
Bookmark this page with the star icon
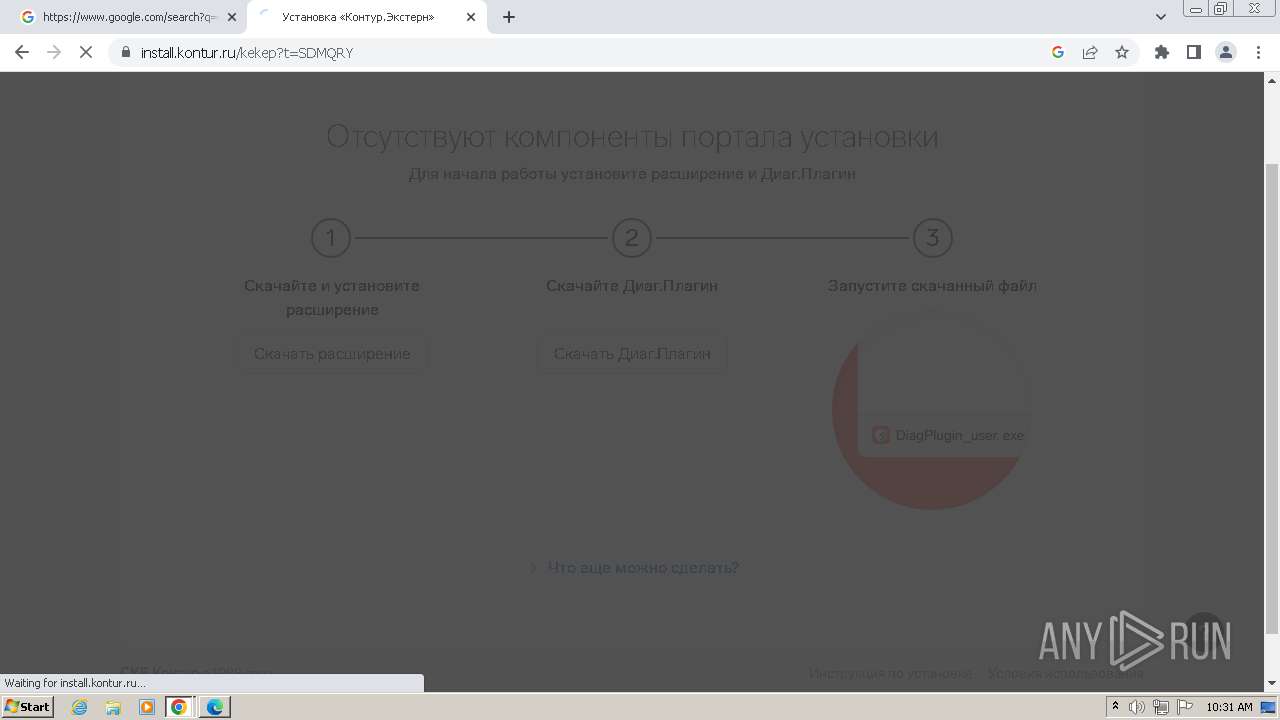[1122, 52]
